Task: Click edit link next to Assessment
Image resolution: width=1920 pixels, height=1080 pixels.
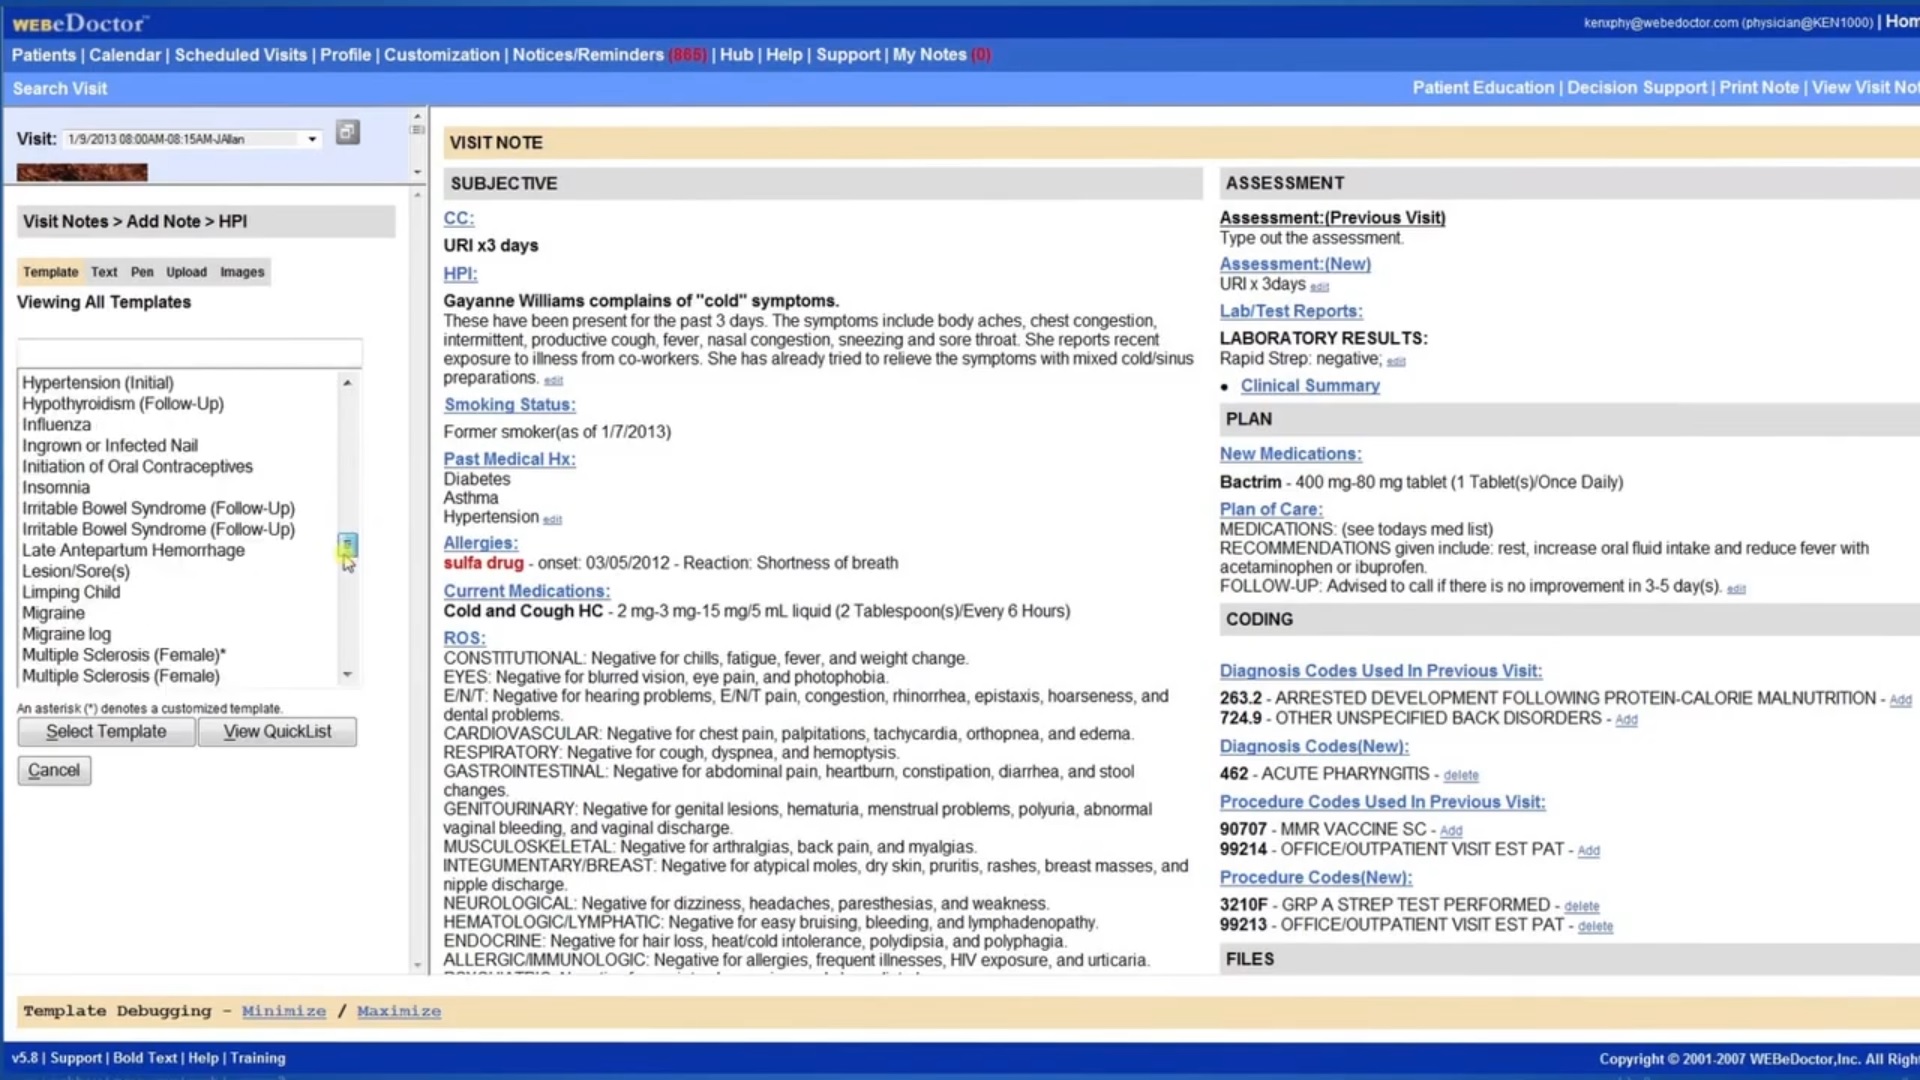Action: coord(1319,286)
